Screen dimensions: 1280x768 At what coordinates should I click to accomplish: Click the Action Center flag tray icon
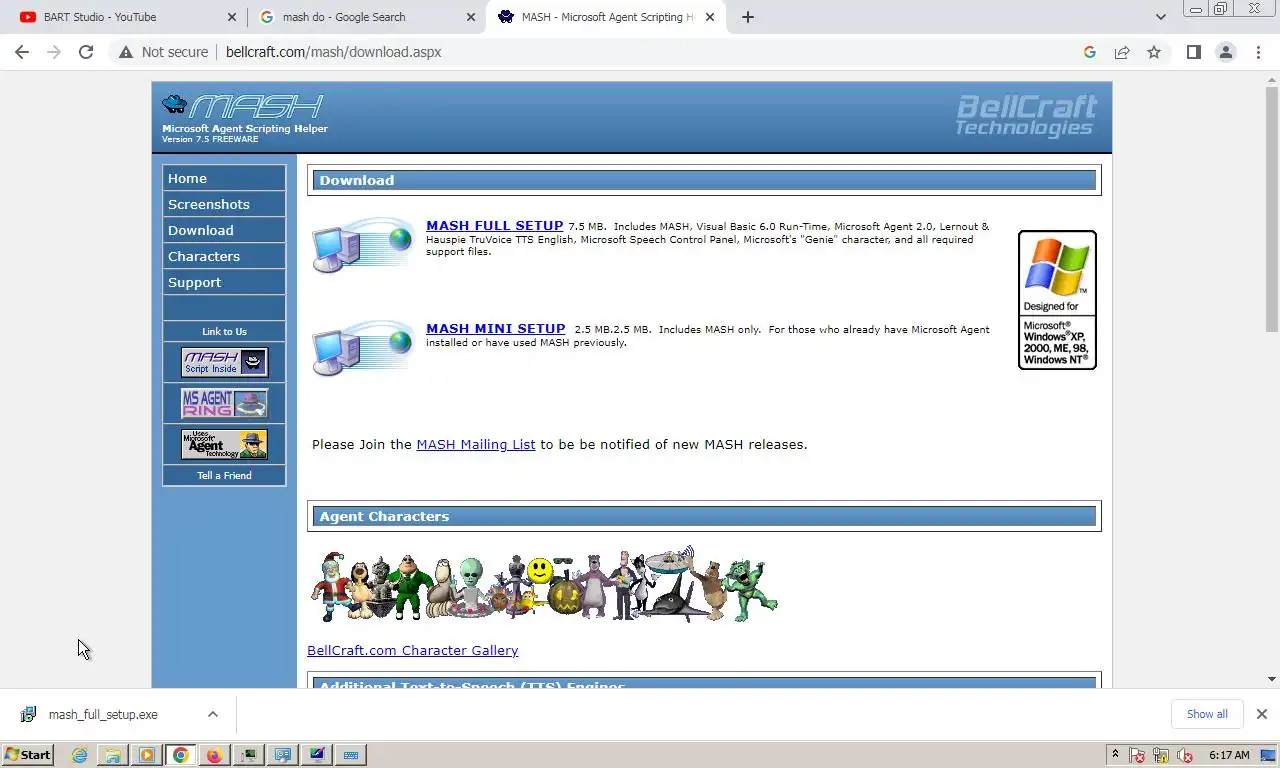[1137, 755]
